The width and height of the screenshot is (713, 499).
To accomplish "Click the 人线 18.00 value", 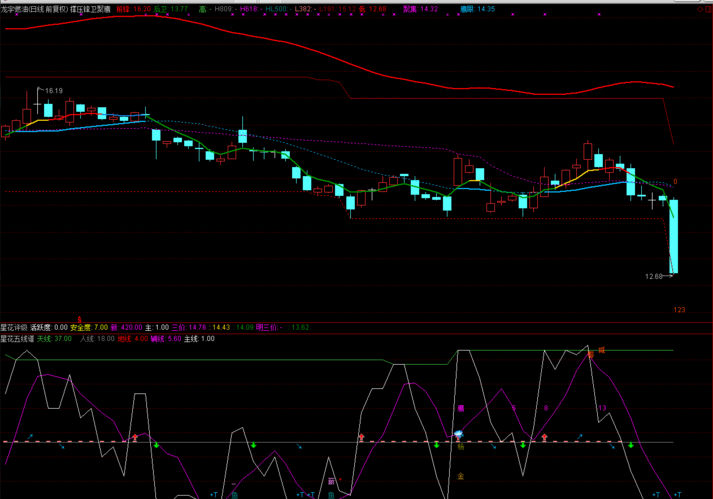I will click(x=97, y=339).
